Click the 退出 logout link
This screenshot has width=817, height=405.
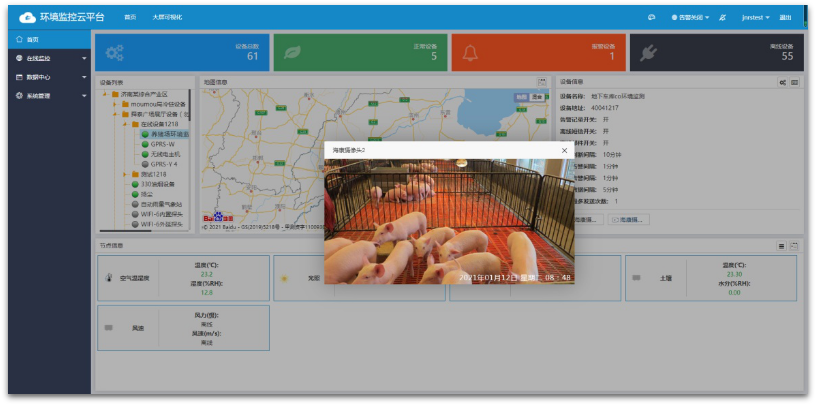coord(785,17)
